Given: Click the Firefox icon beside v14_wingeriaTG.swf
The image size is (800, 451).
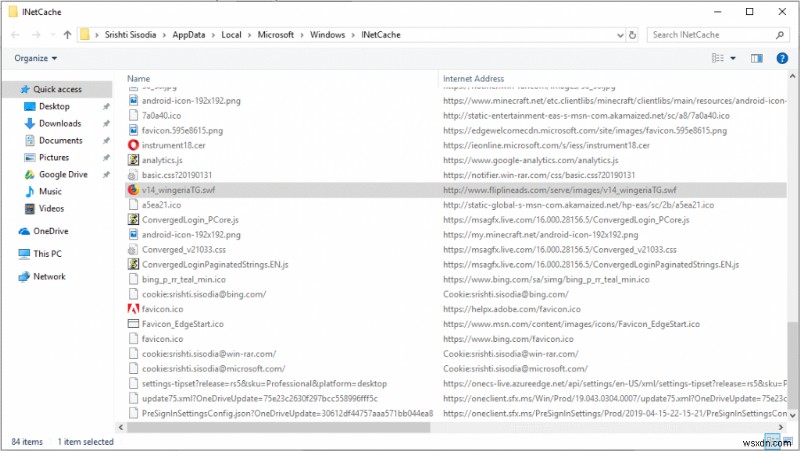Looking at the screenshot, I should click(134, 189).
